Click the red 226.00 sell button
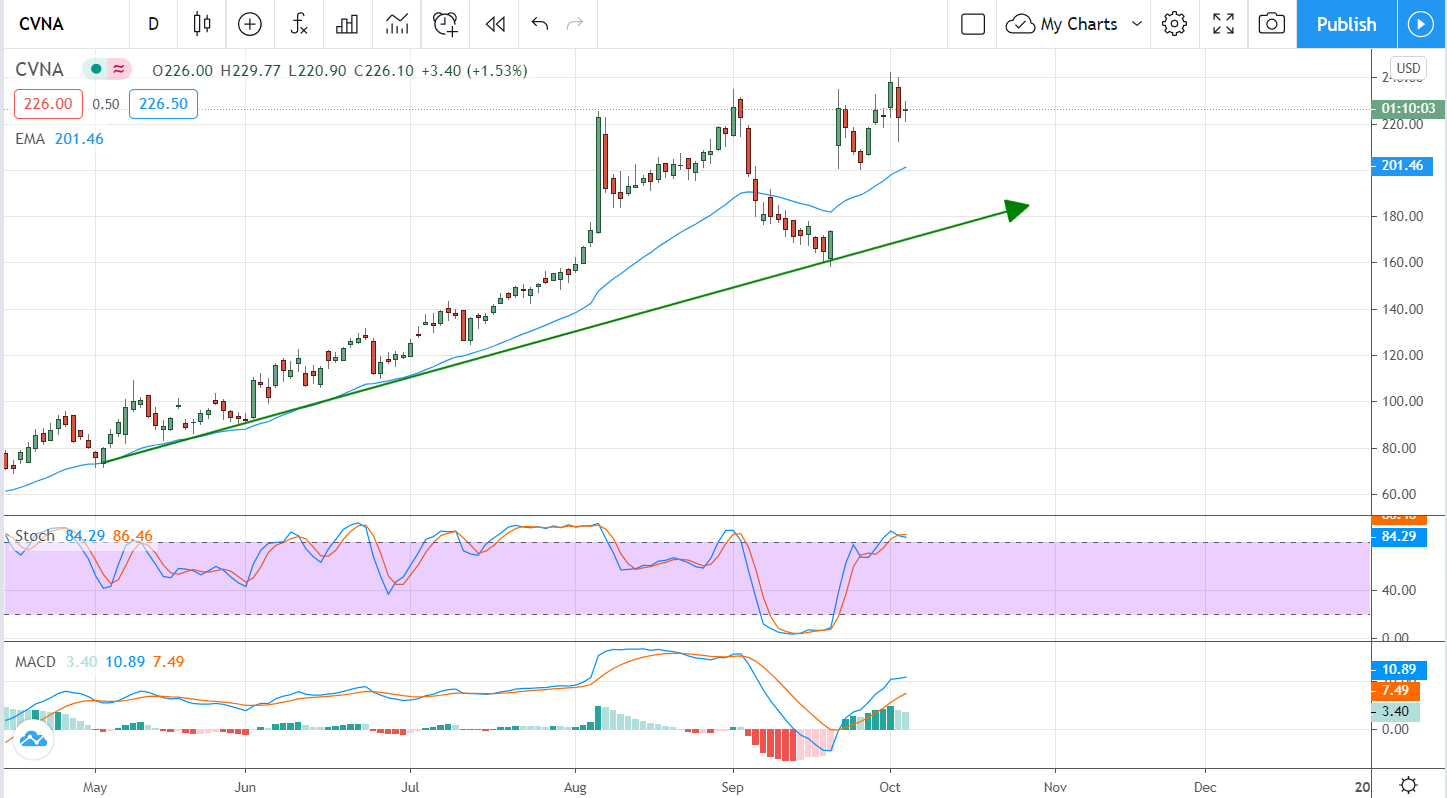Viewport: 1447px width, 798px height. pos(48,104)
